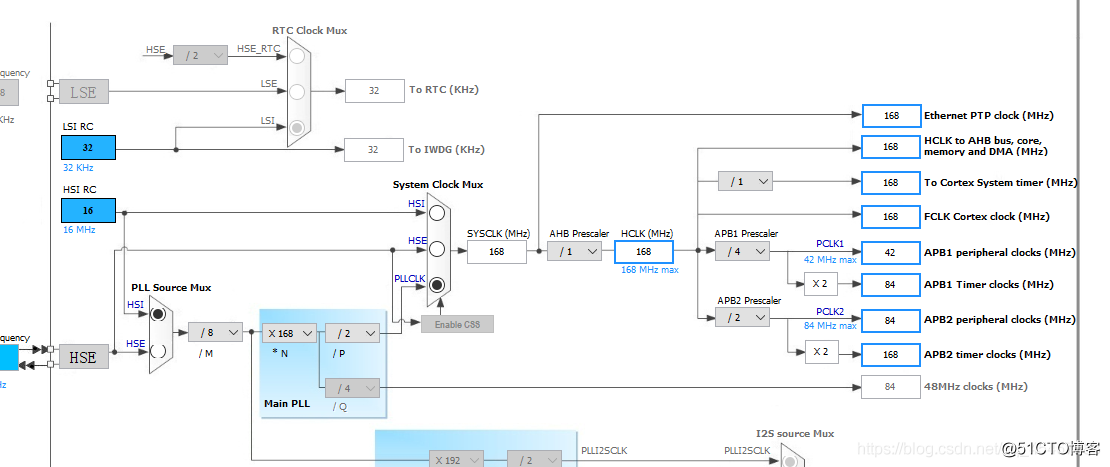Click the HCLK (MHz) value field
1110x467 pixels.
(644, 251)
